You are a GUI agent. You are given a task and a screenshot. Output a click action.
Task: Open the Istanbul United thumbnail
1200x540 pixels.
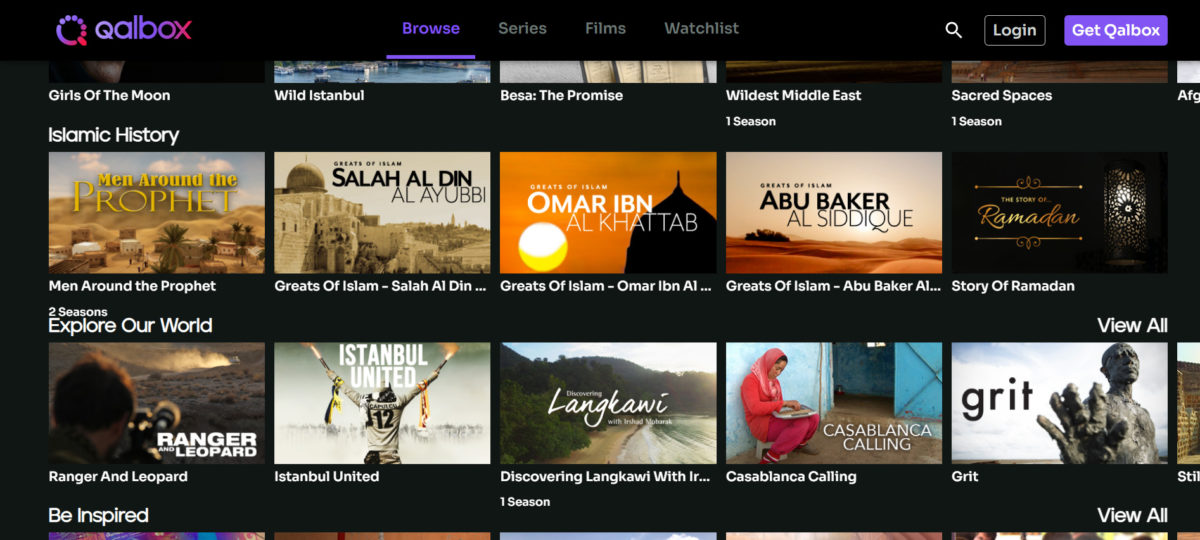click(382, 403)
